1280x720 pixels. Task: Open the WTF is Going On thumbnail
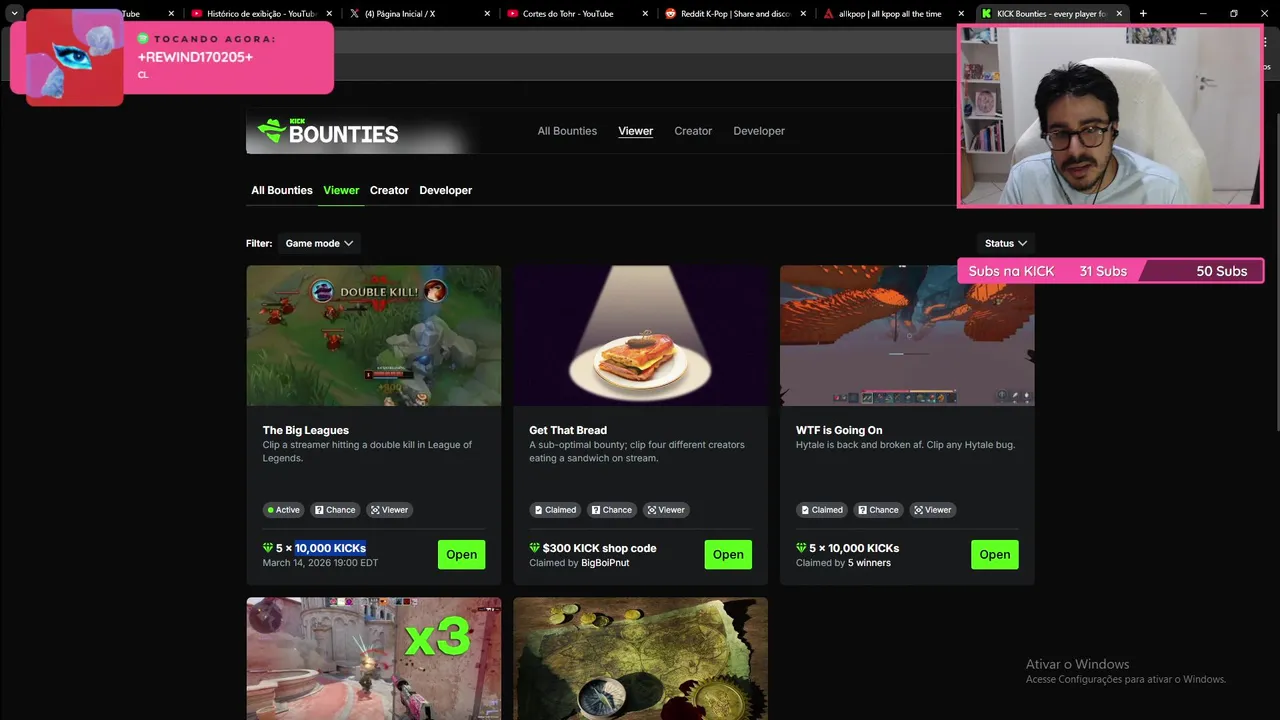point(907,335)
